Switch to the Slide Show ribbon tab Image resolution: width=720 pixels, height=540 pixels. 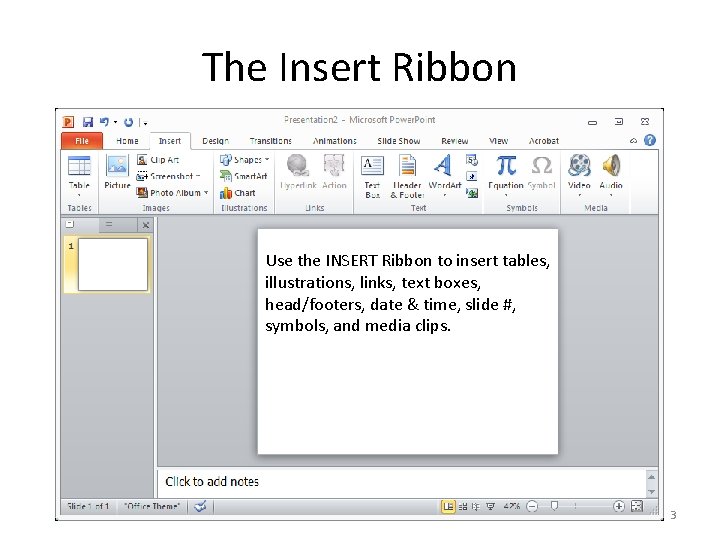(399, 141)
